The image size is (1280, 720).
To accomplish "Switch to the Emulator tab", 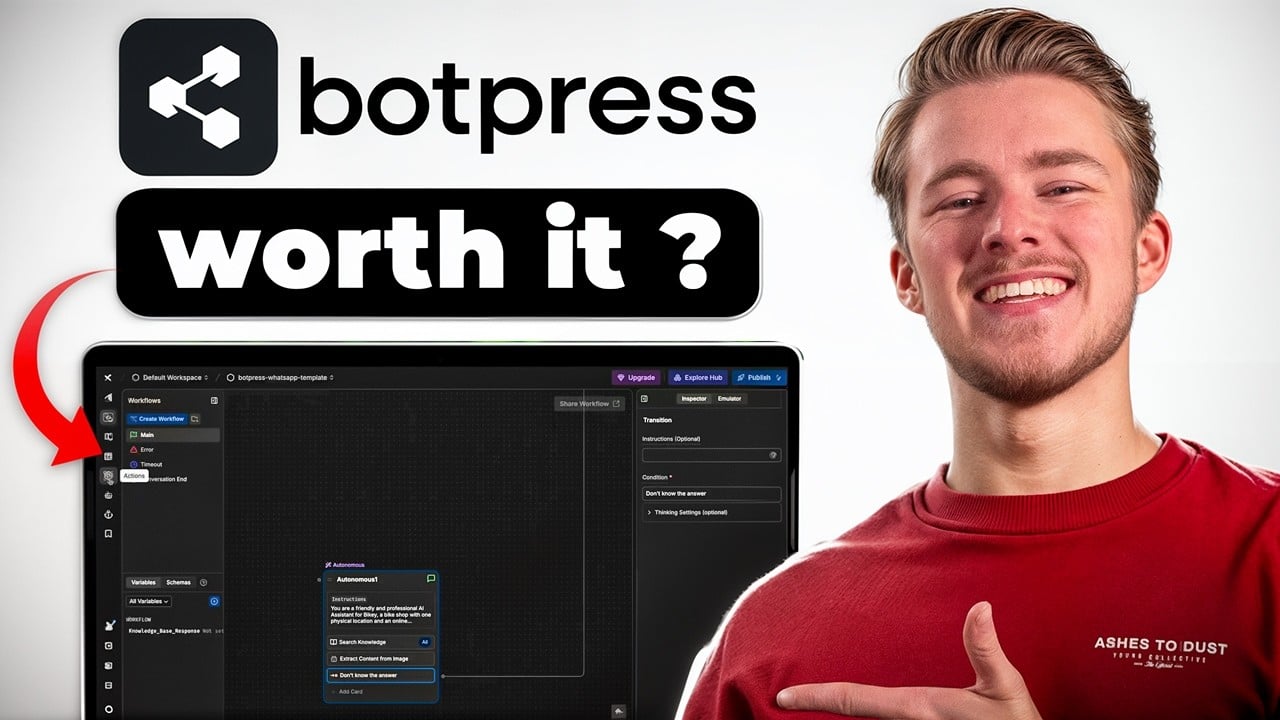I will [x=729, y=399].
